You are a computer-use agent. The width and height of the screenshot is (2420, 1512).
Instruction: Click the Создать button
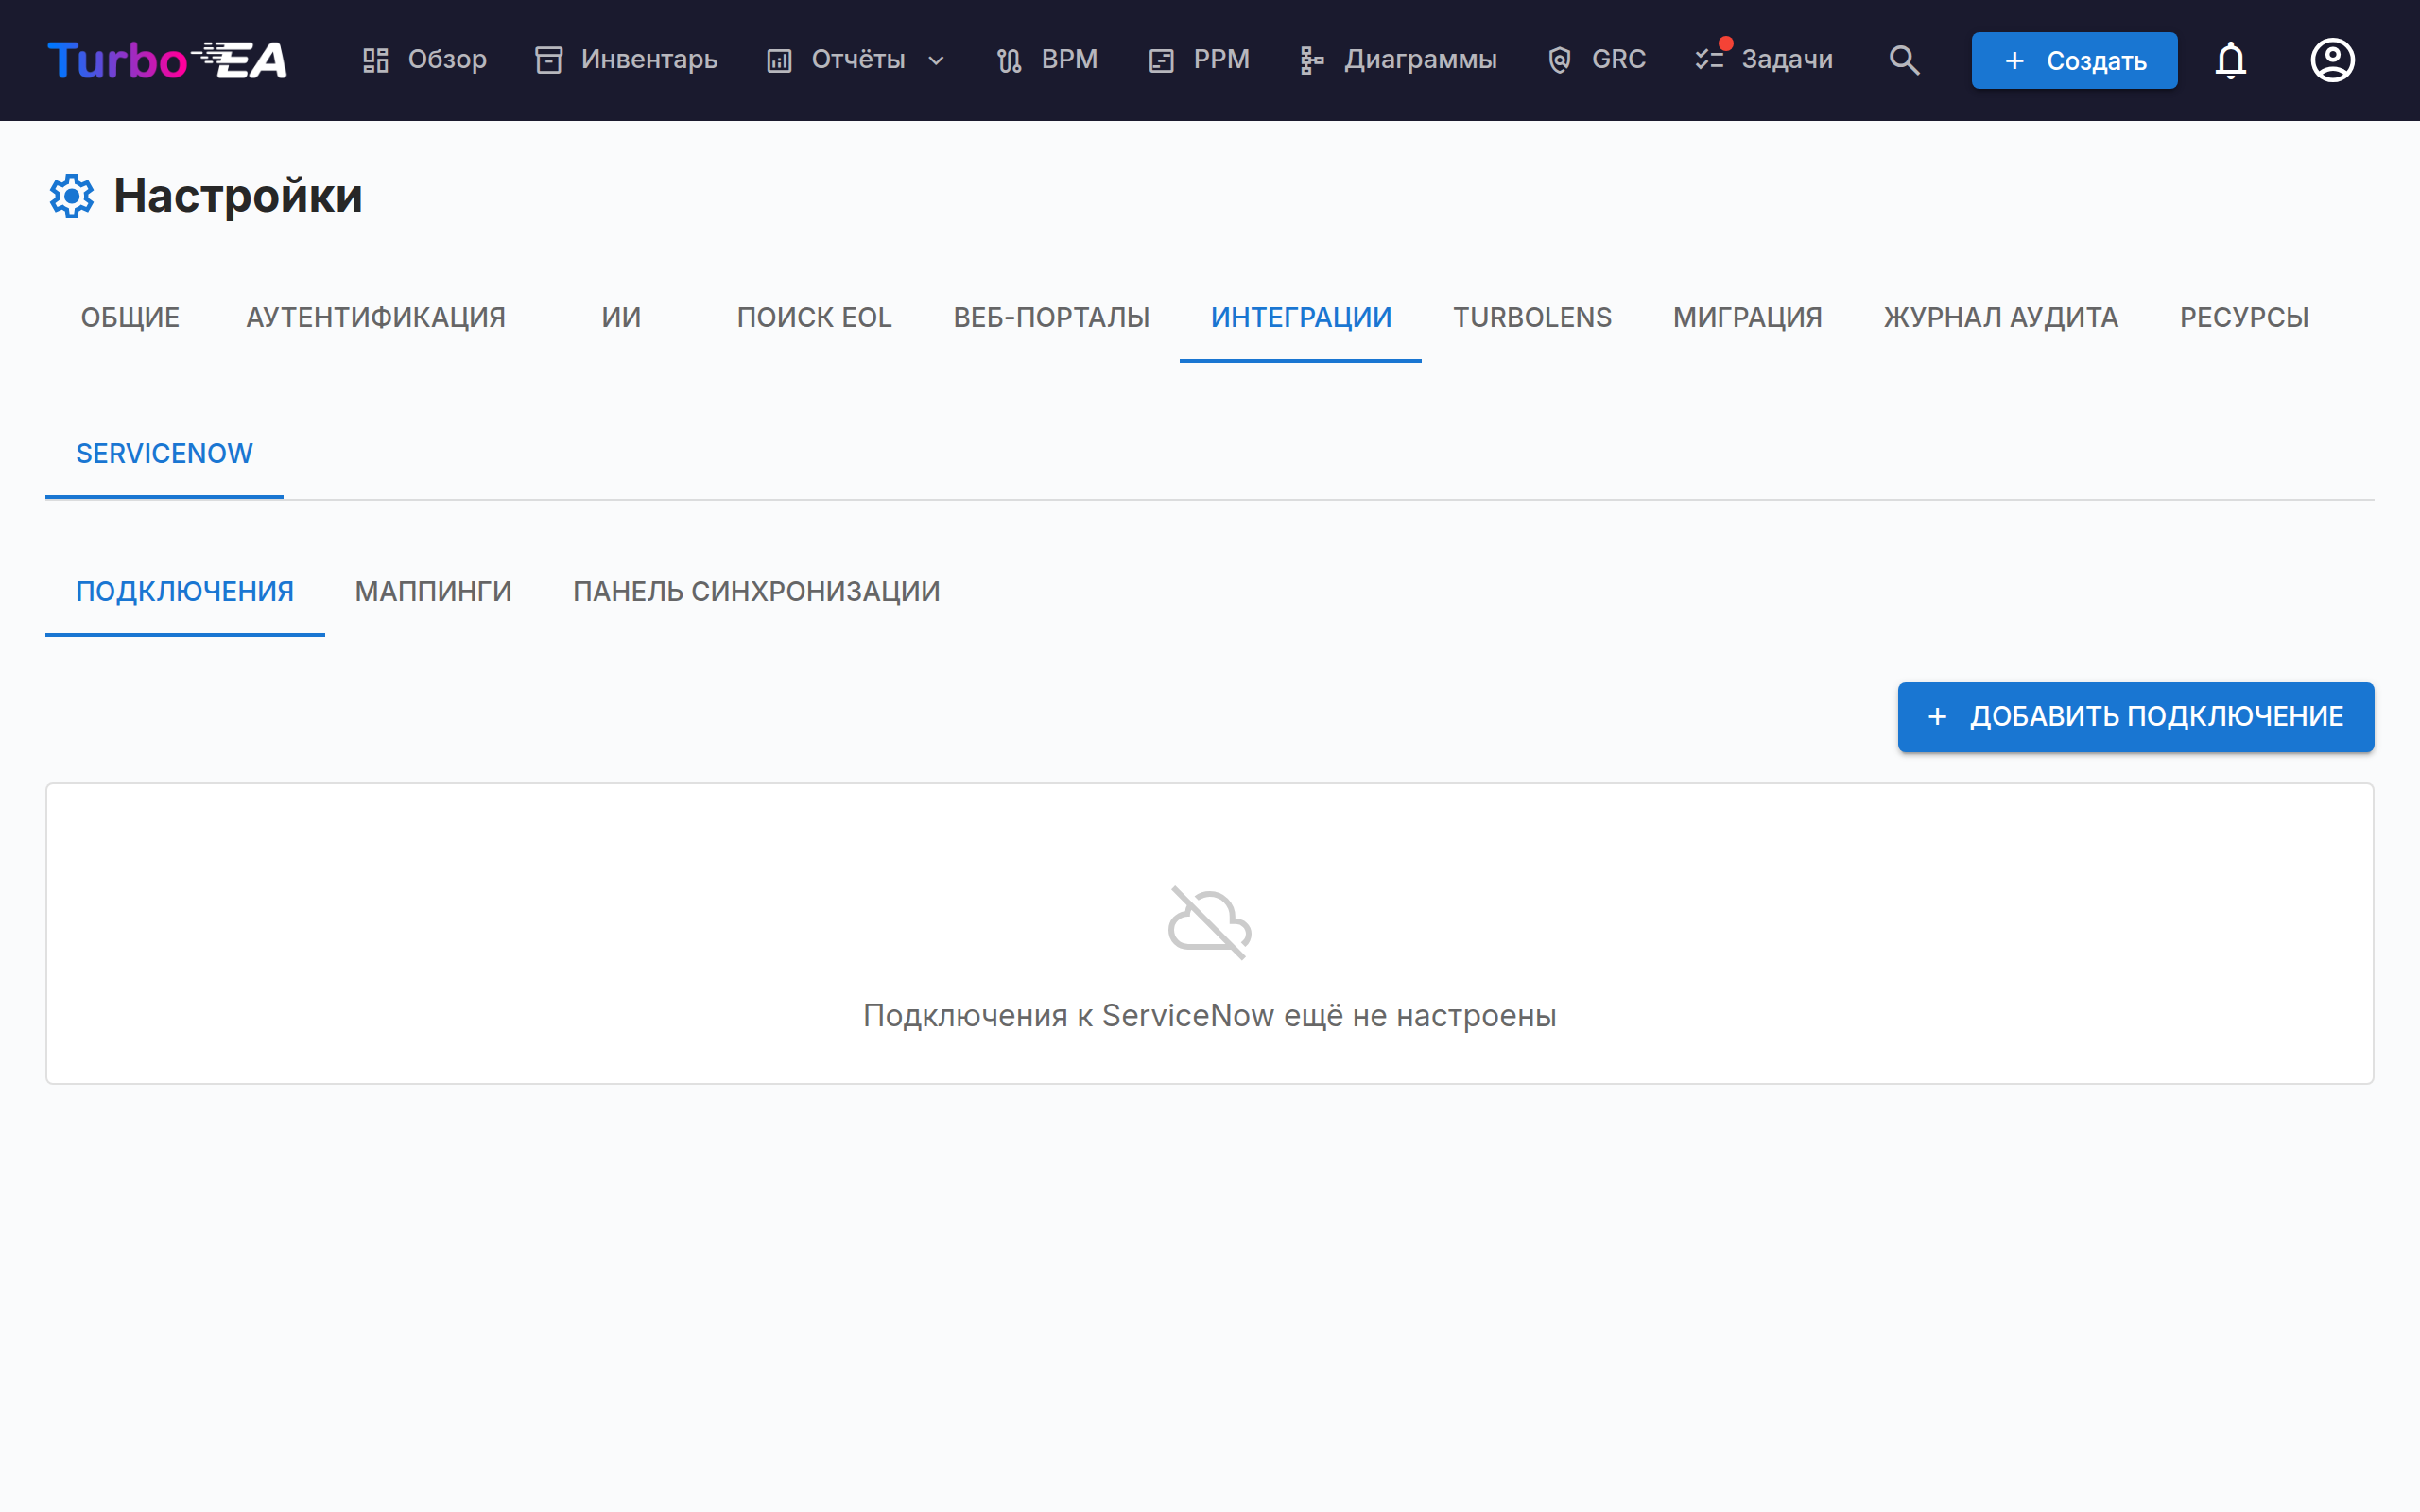(x=2074, y=60)
